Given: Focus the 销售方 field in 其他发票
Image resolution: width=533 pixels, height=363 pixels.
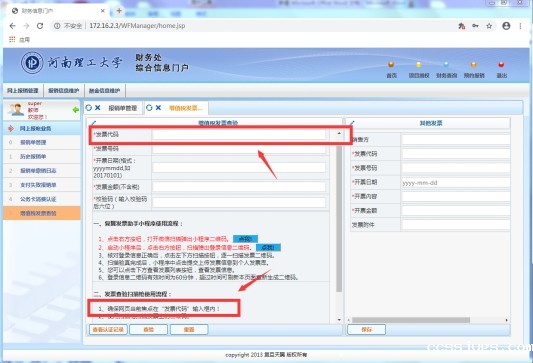Looking at the screenshot, I should 456,140.
